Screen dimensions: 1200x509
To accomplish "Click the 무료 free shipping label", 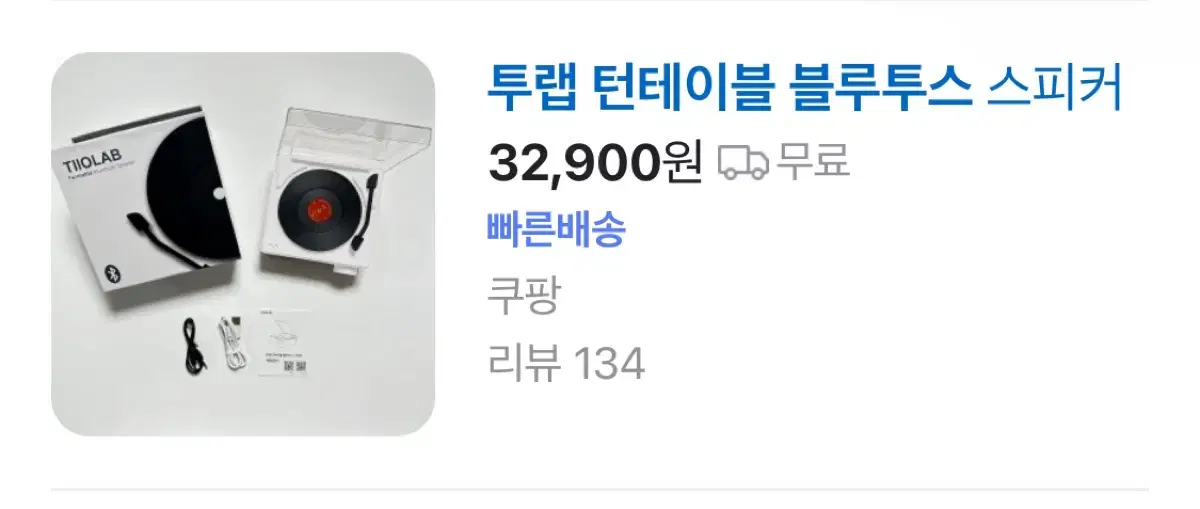I will click(x=813, y=161).
